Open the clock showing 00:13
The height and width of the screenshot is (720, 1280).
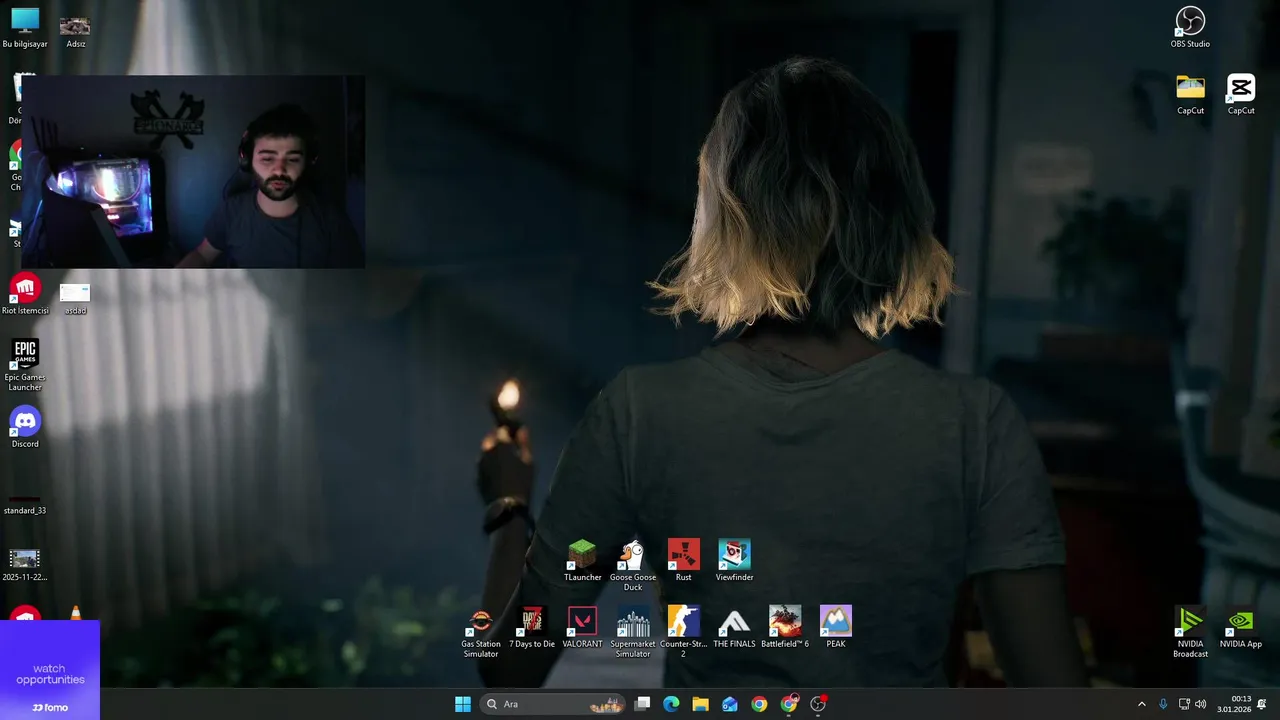click(x=1234, y=704)
